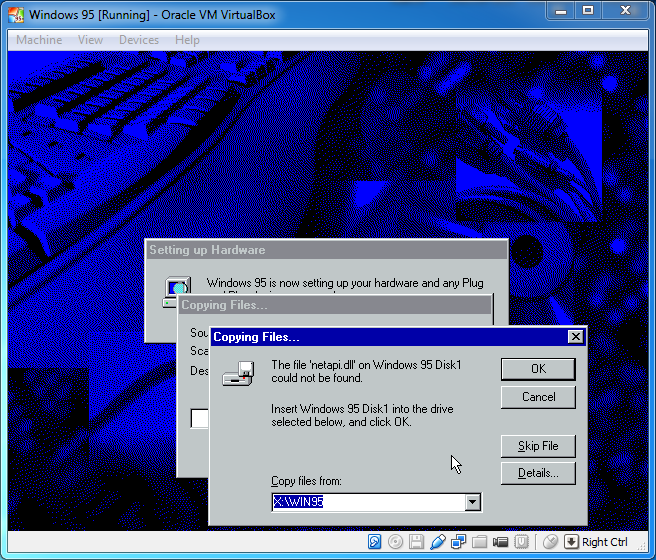Click the network adapters status icon
Screen dimensions: 656x560
[x=459, y=542]
